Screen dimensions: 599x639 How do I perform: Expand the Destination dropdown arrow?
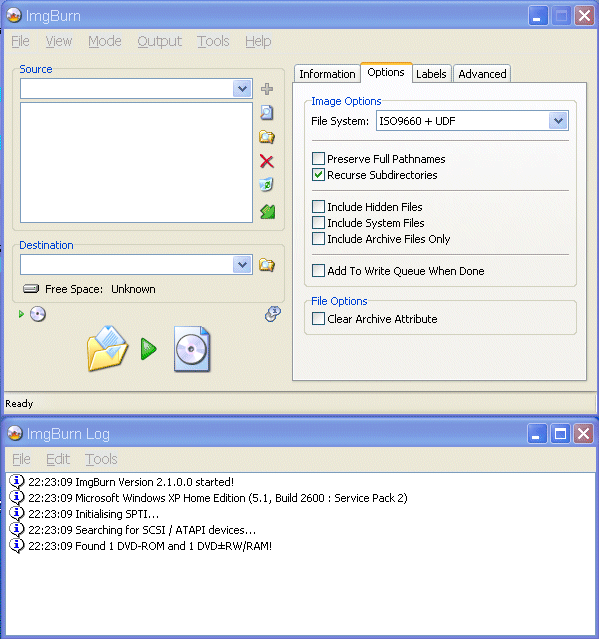[x=242, y=264]
